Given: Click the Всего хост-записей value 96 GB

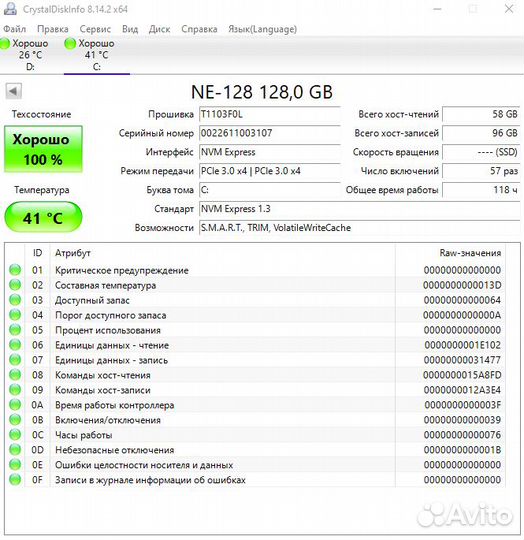Looking at the screenshot, I should point(481,133).
